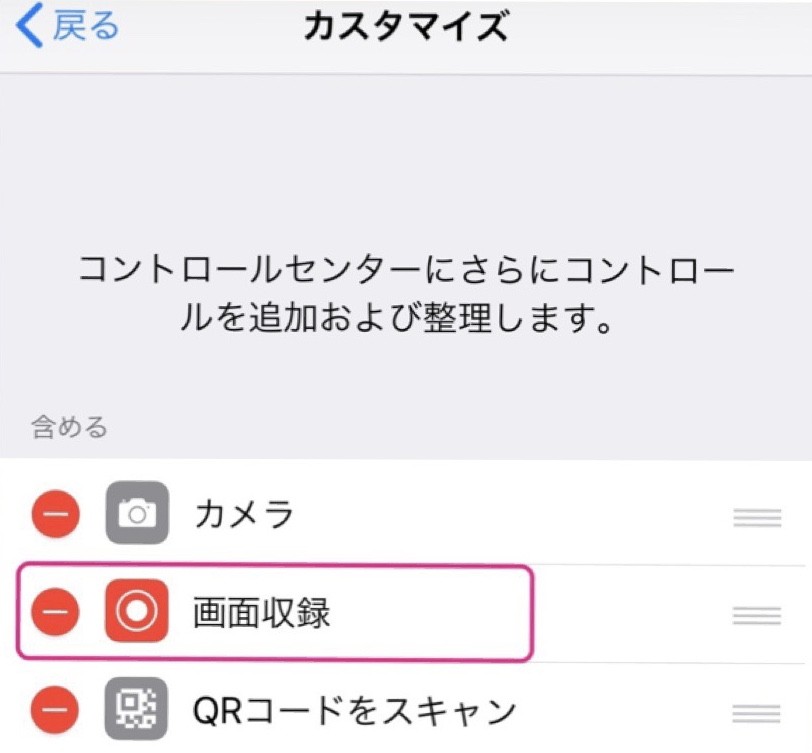The height and width of the screenshot is (753, 812).
Task: Go back via the 戻る link
Action: click(85, 28)
